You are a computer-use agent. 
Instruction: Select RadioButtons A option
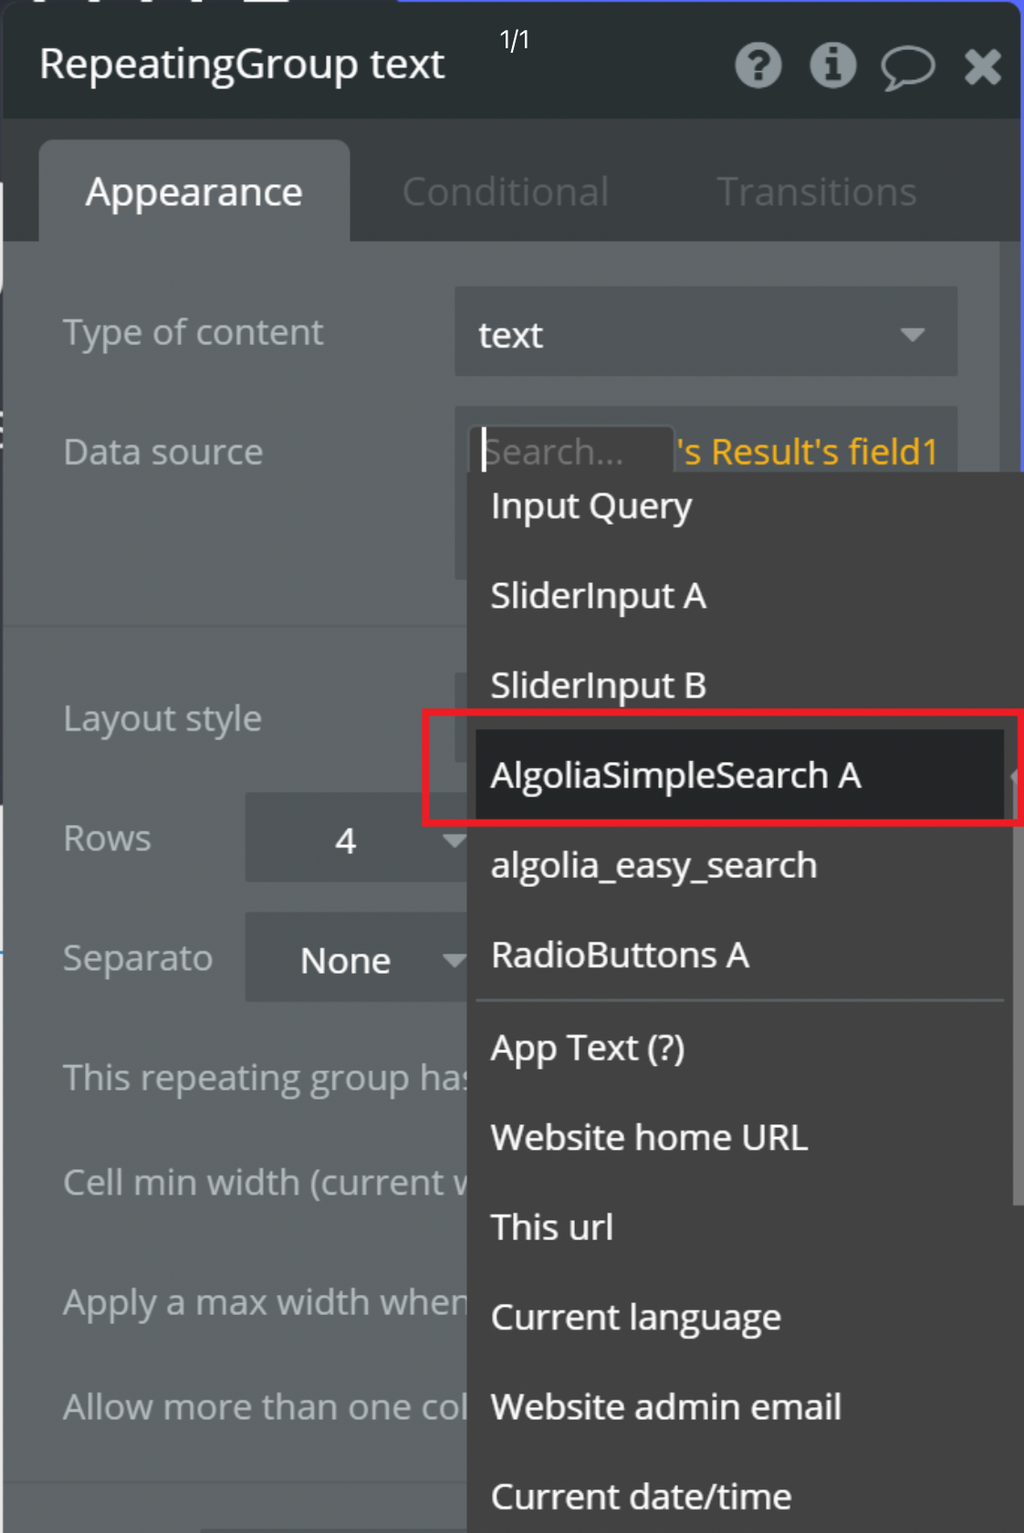coord(620,956)
